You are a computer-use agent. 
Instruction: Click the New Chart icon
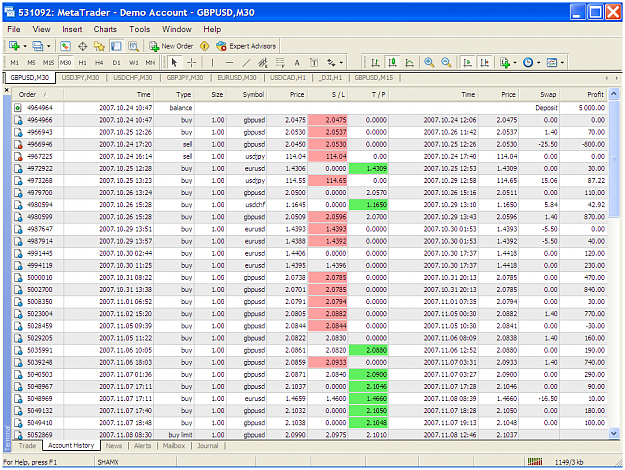point(14,46)
